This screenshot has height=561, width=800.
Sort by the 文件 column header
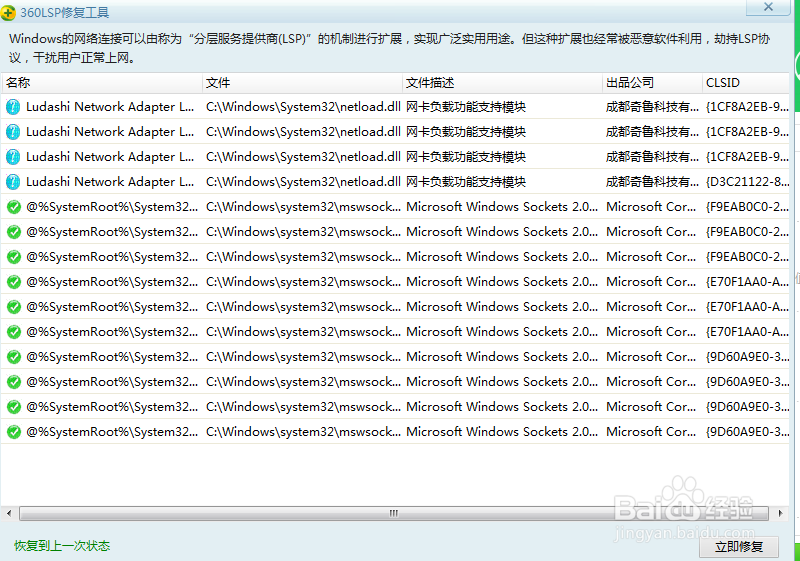tap(302, 83)
